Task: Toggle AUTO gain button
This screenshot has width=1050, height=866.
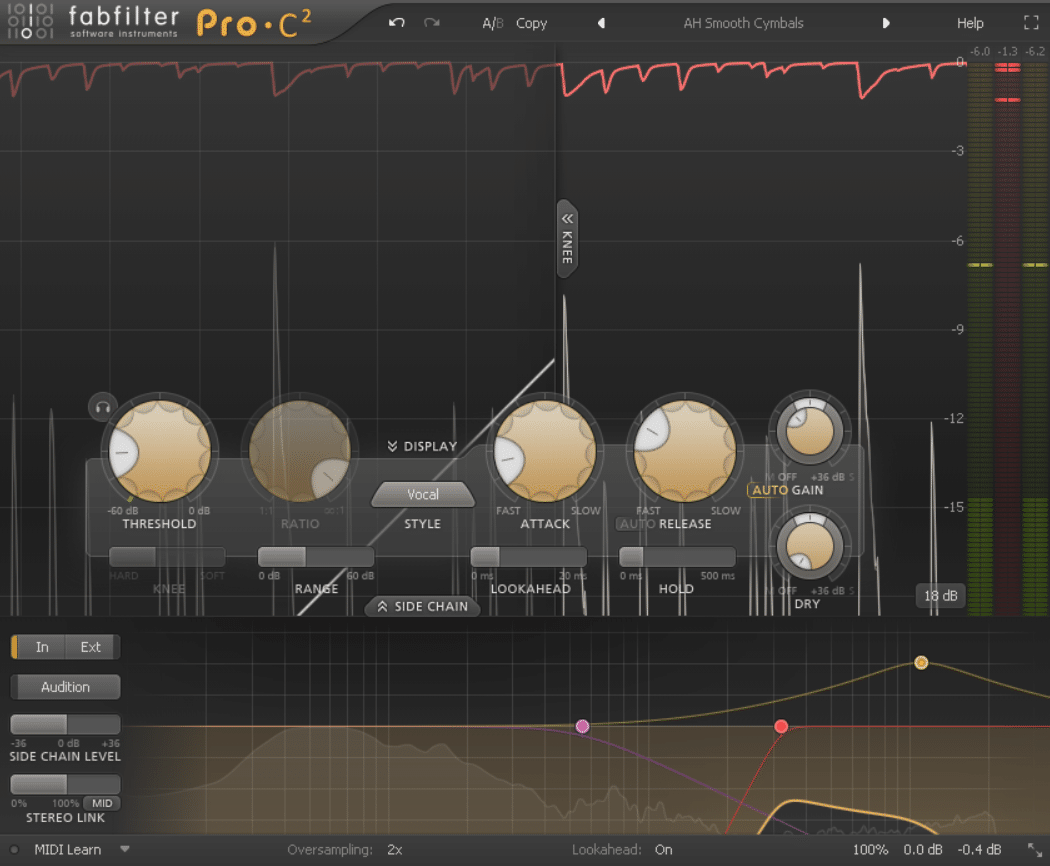Action: [769, 490]
